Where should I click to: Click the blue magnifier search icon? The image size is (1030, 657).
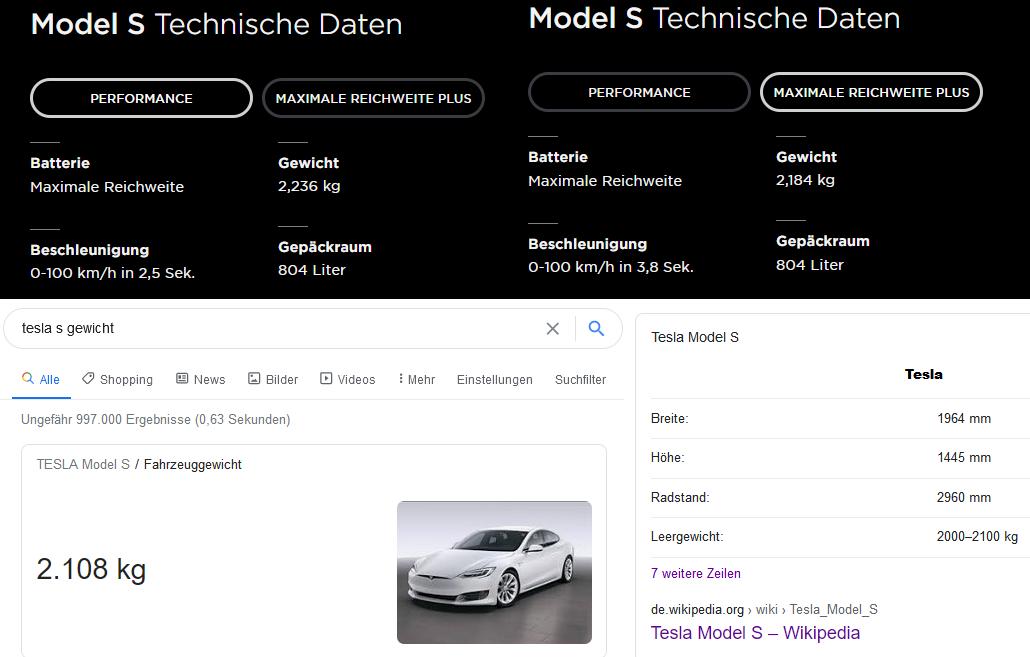[x=596, y=328]
